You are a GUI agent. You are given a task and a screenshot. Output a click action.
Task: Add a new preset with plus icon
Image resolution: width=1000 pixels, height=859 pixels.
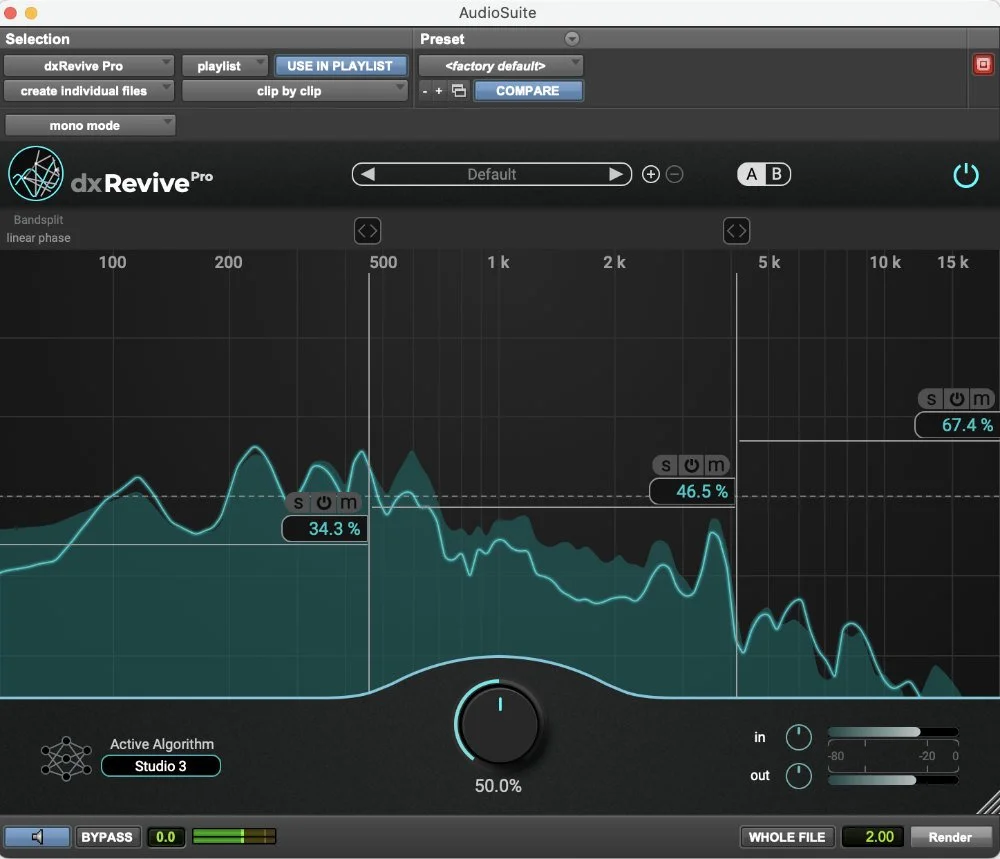pyautogui.click(x=651, y=174)
